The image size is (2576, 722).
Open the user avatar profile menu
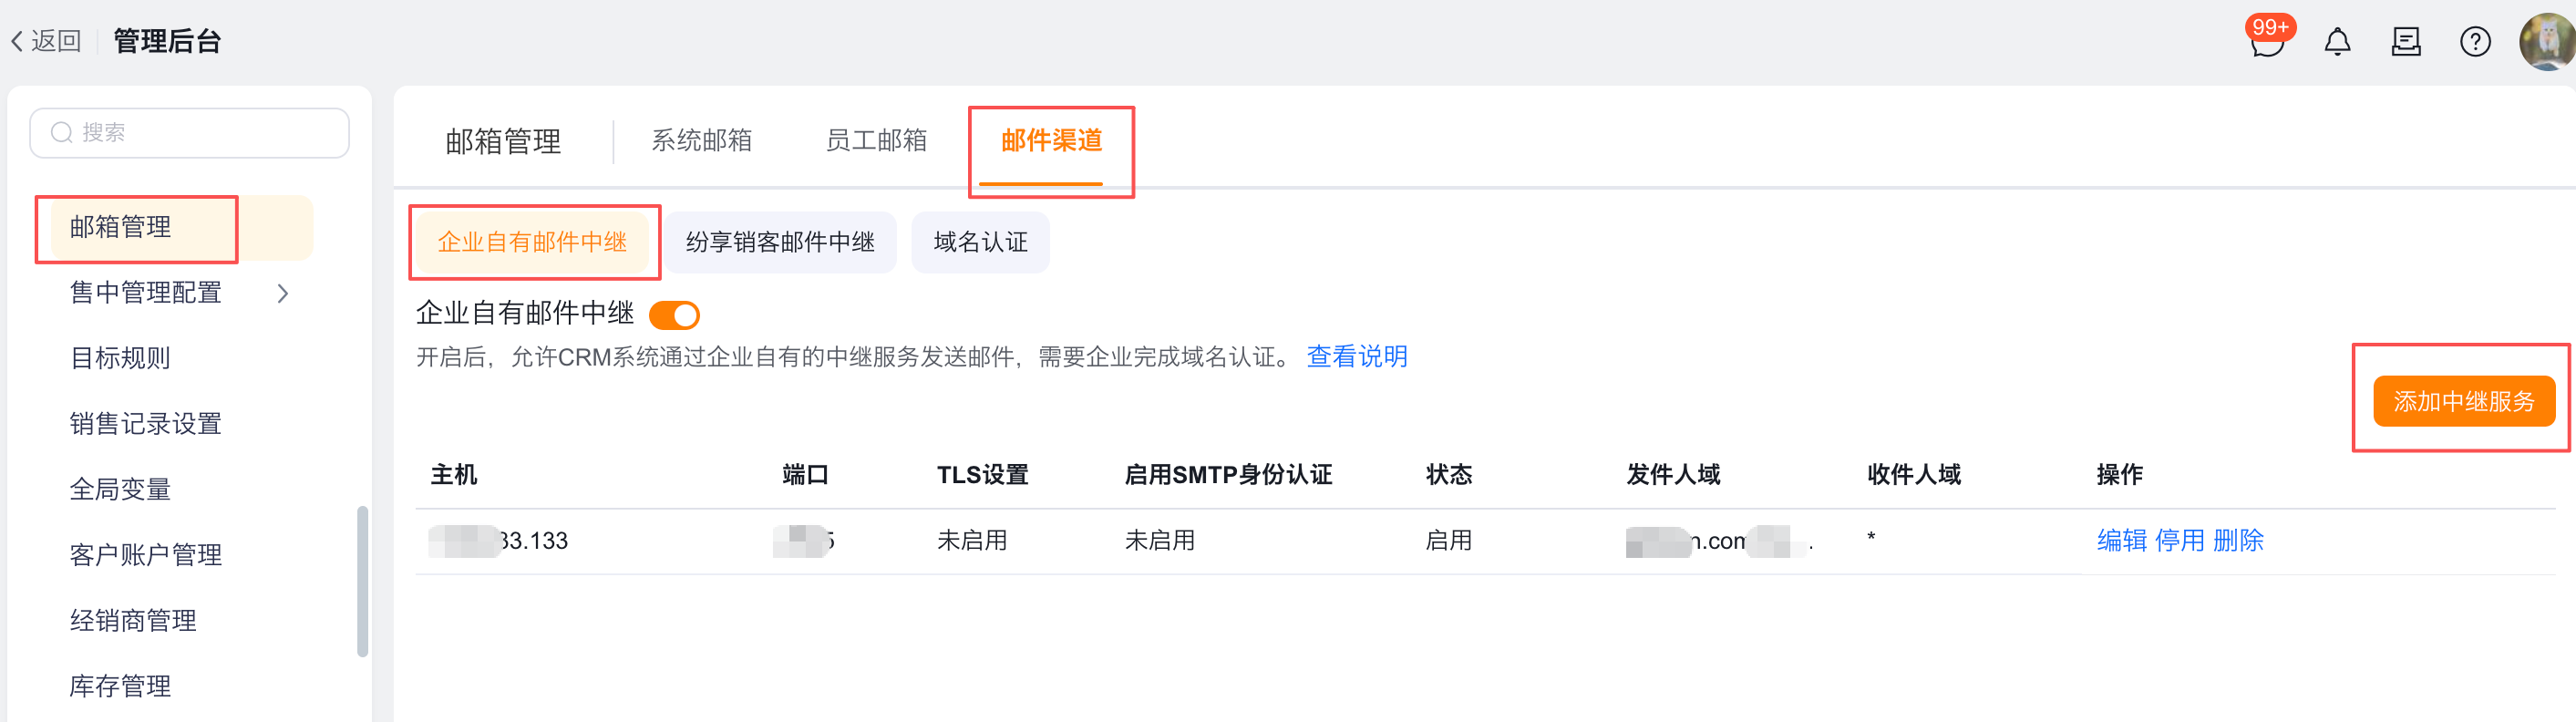point(2546,42)
